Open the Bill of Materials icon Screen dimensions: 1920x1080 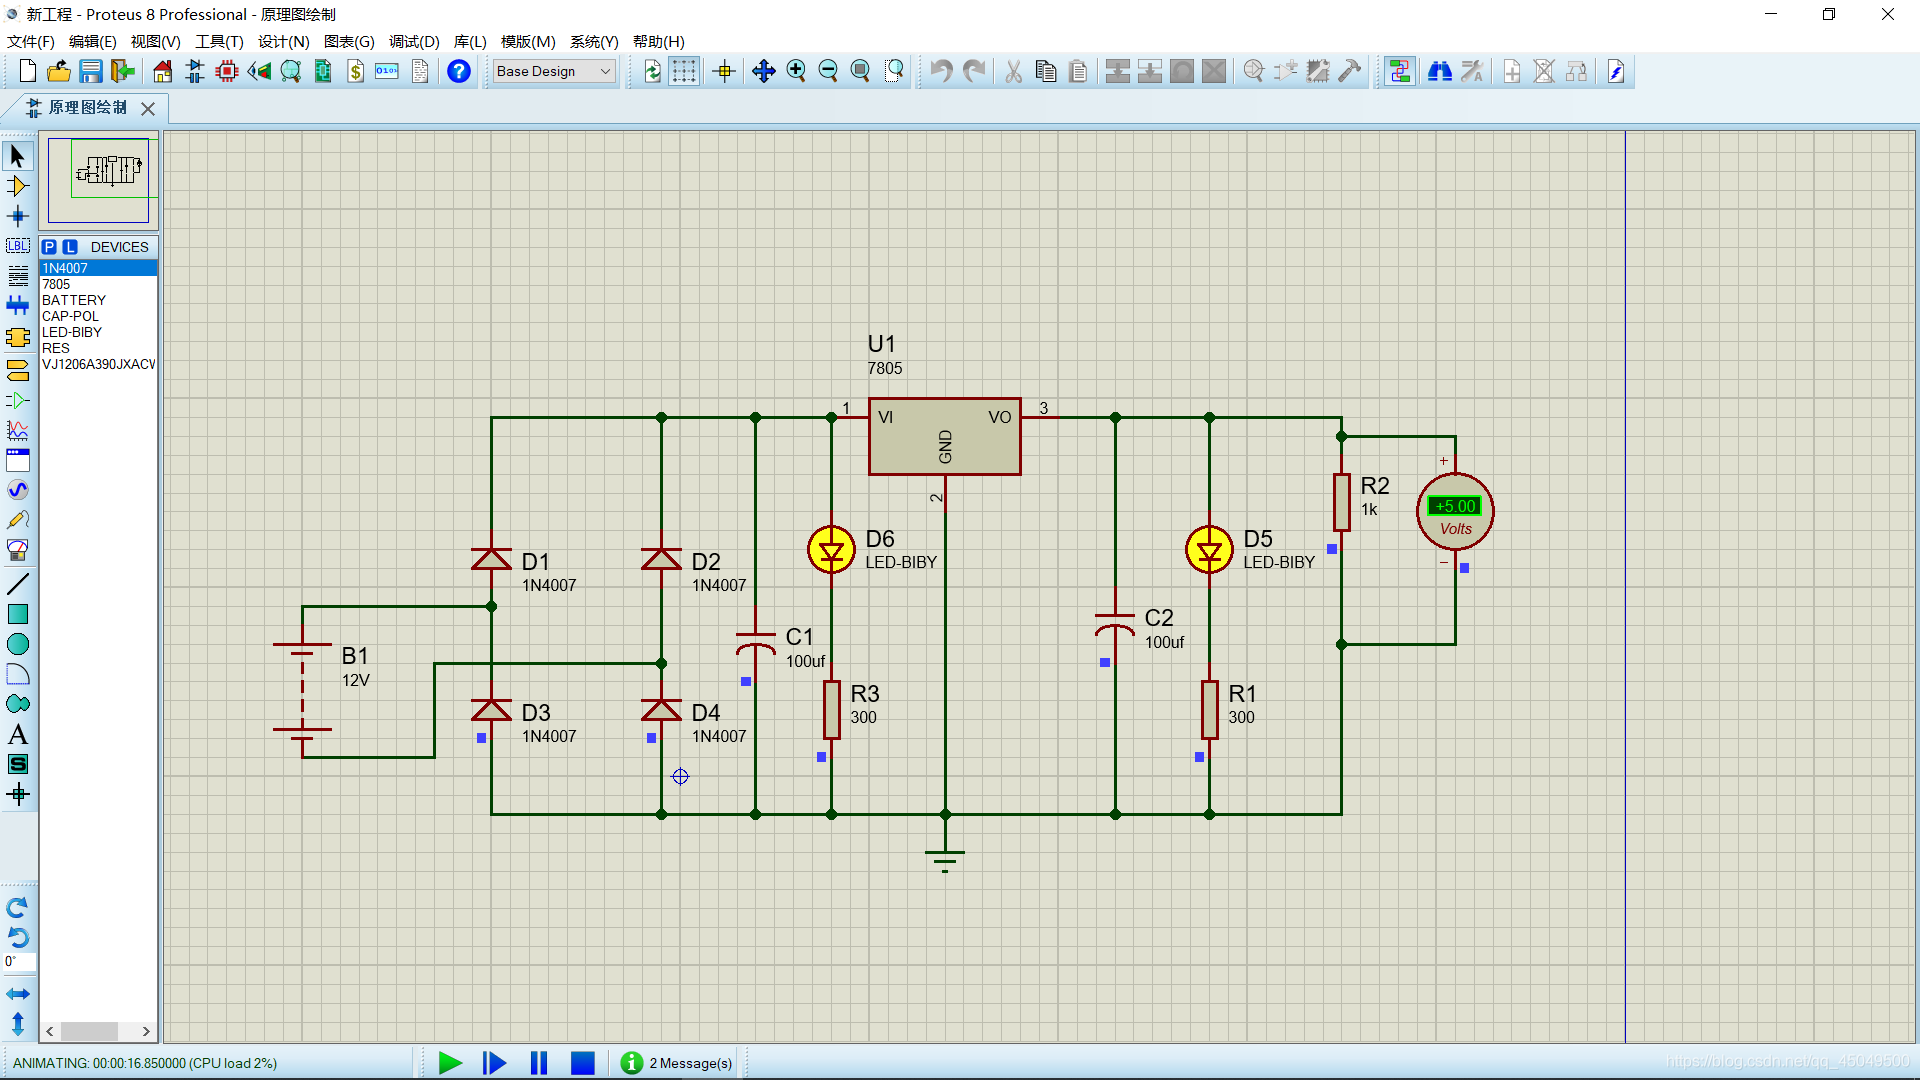pyautogui.click(x=355, y=71)
